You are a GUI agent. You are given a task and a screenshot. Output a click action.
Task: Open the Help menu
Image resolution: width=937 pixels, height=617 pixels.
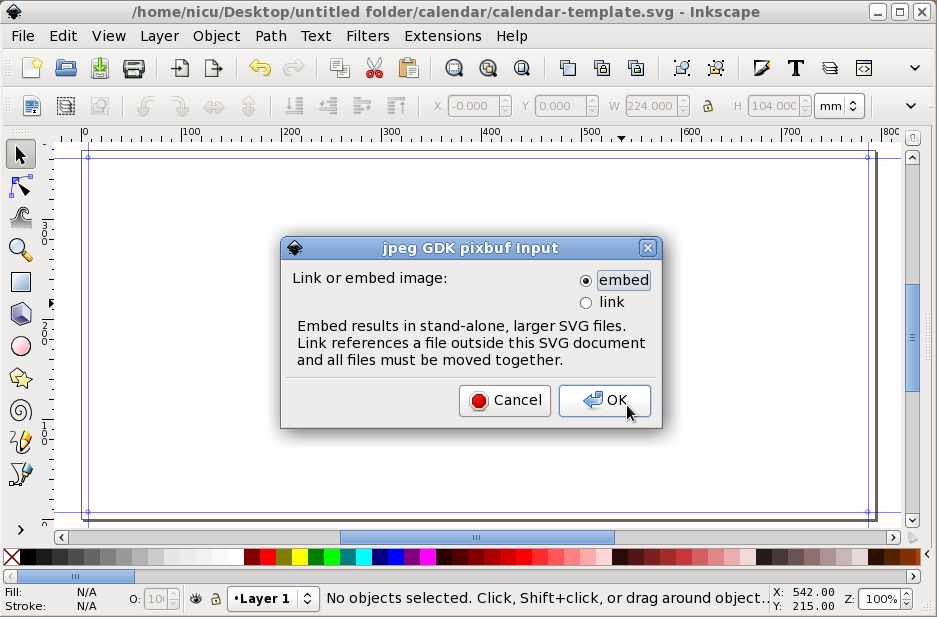512,36
